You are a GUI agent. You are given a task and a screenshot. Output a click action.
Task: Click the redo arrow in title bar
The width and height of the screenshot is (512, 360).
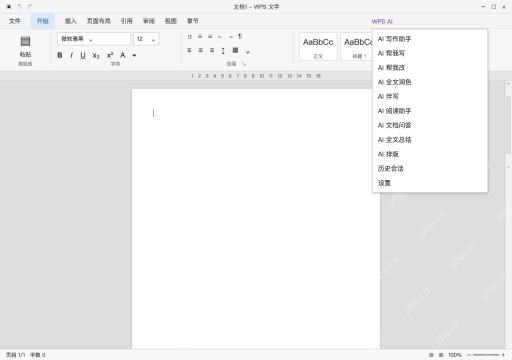coord(30,7)
